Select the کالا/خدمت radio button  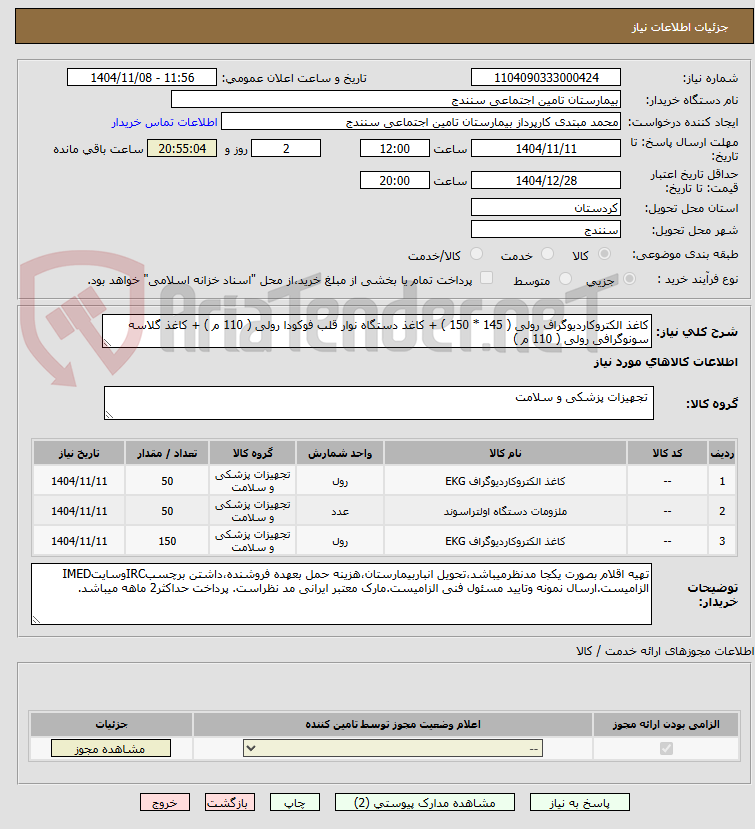(476, 254)
